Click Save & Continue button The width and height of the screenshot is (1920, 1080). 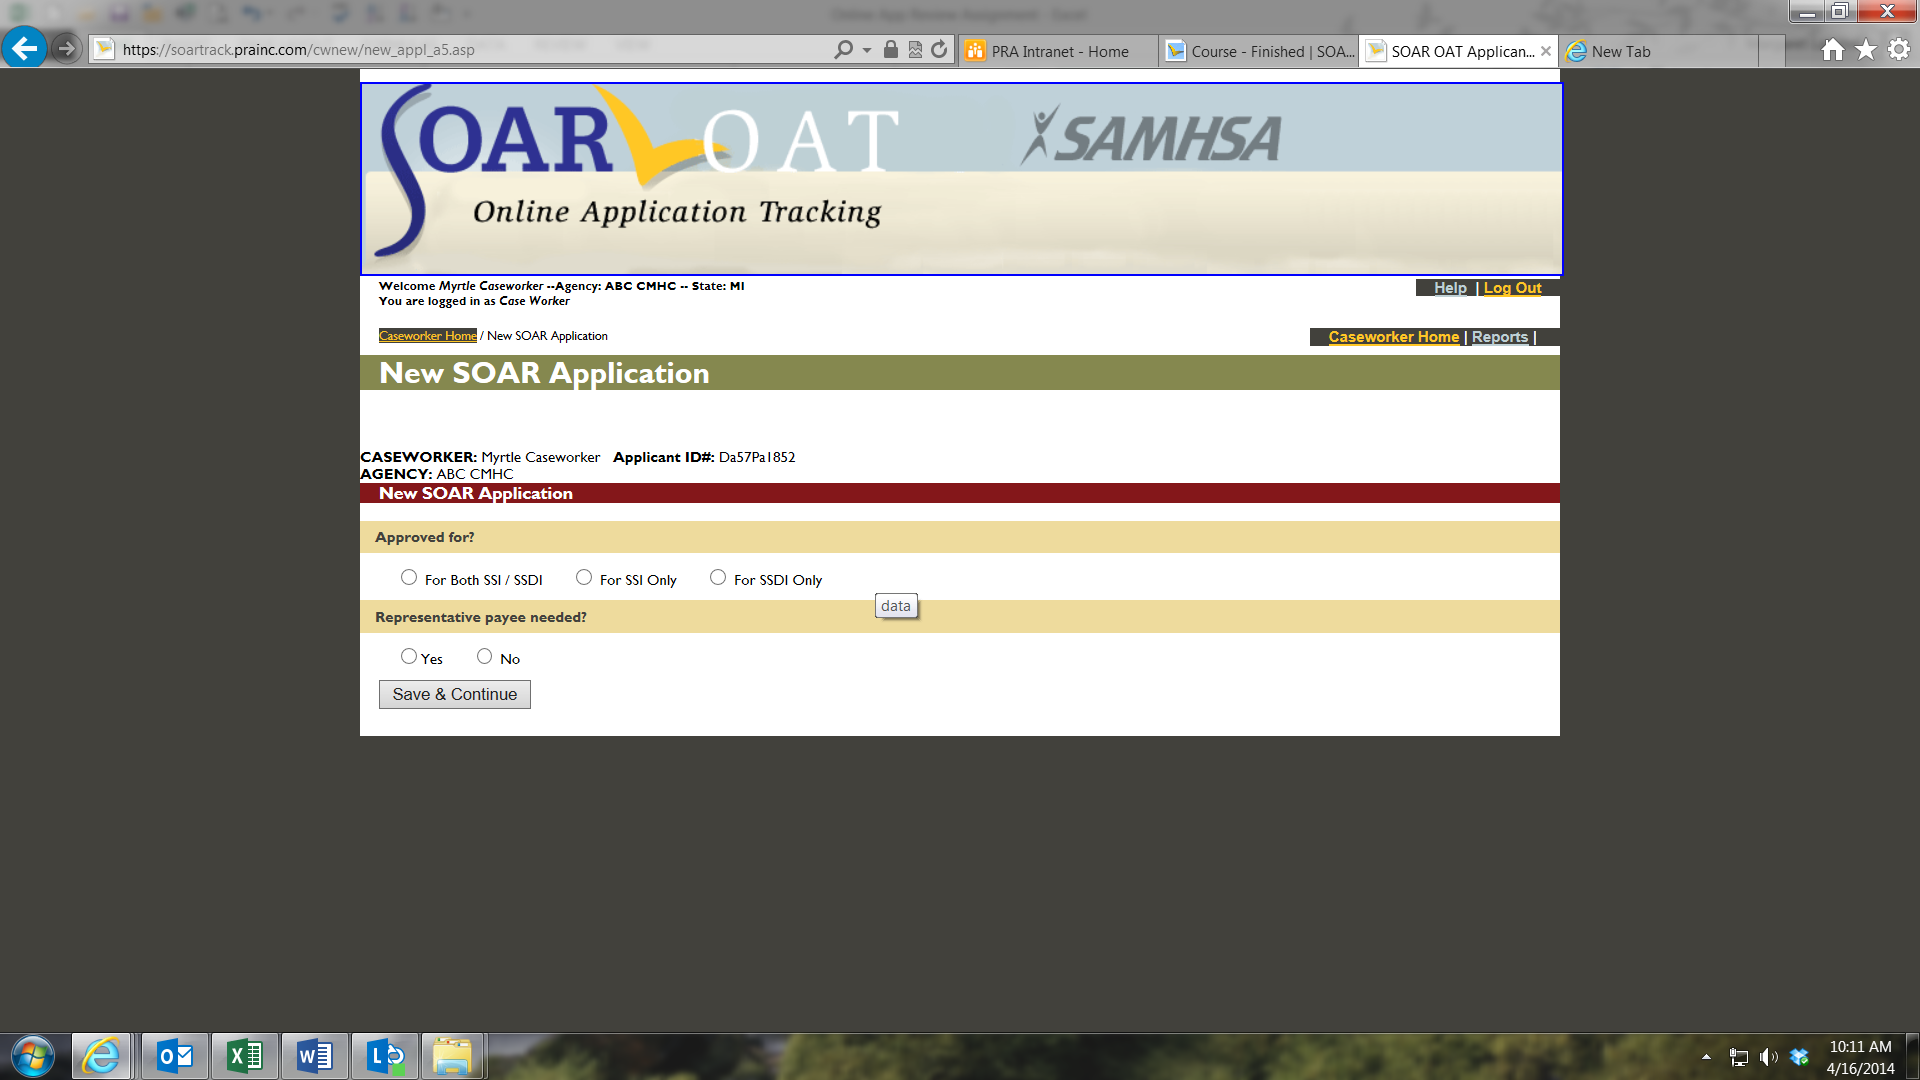tap(454, 695)
